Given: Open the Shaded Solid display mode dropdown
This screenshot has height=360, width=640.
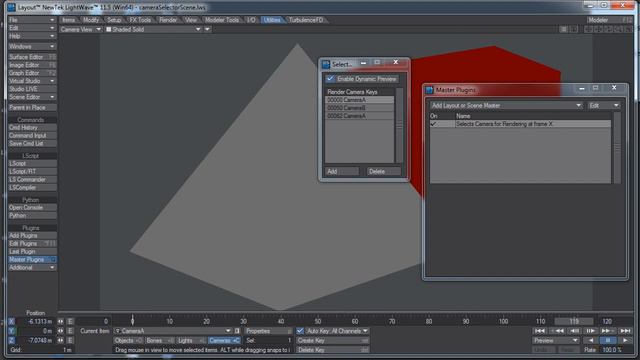Looking at the screenshot, I should click(153, 29).
